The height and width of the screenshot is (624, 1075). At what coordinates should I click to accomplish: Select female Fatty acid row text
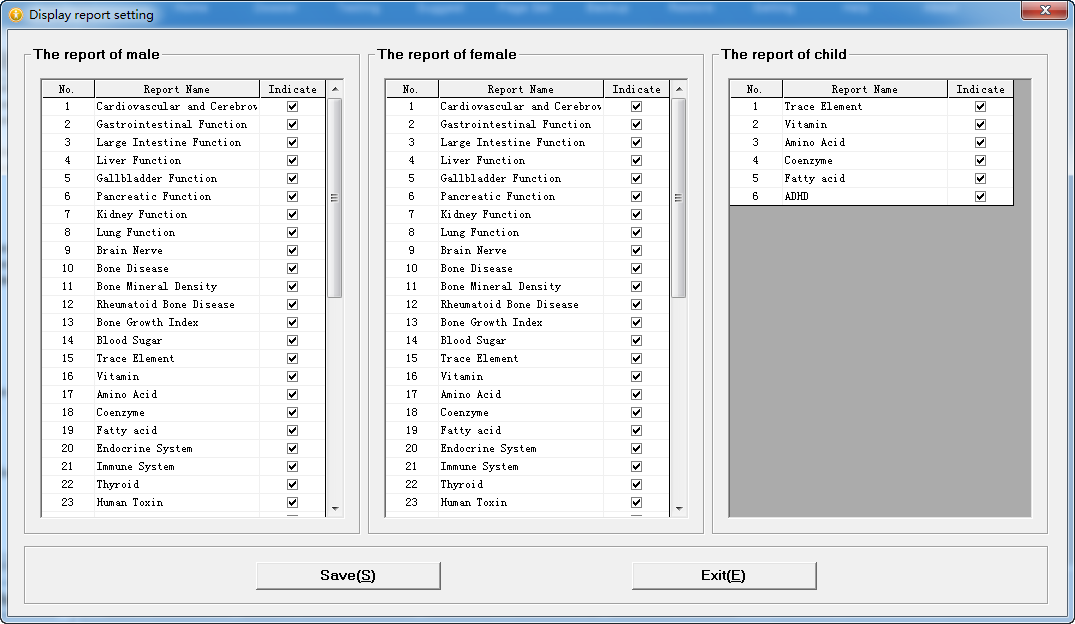470,431
